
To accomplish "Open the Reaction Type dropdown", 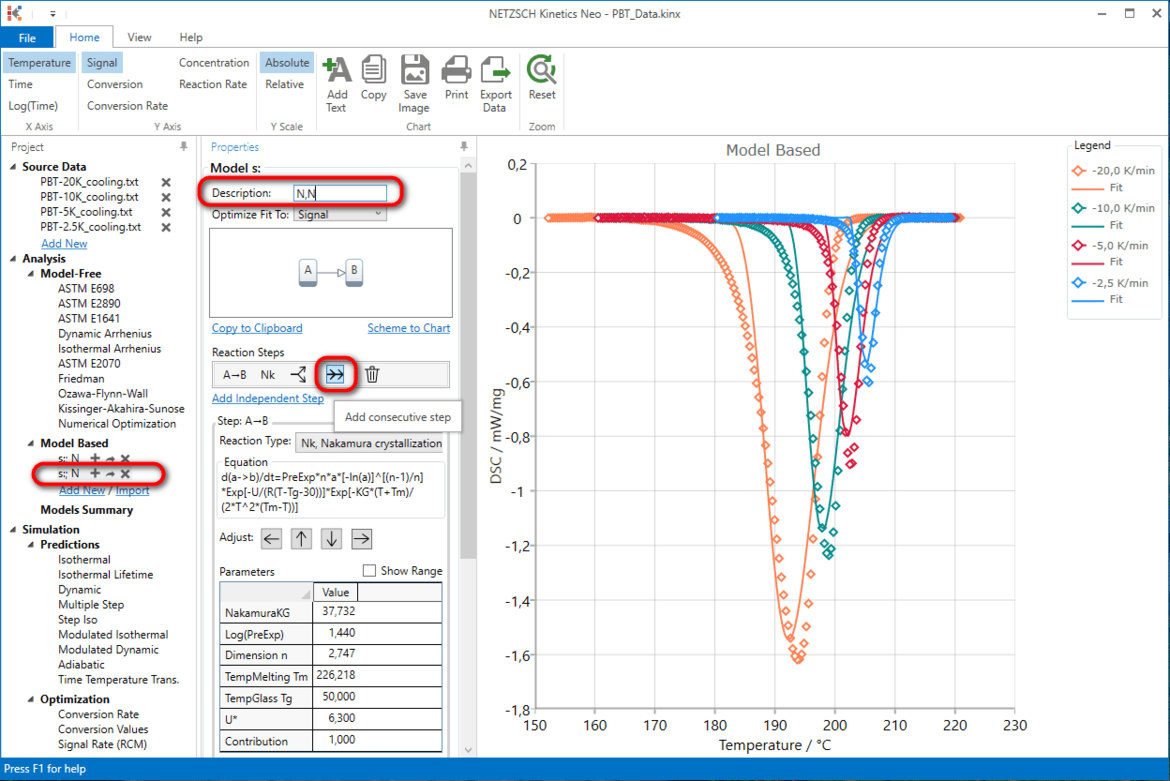I will click(371, 443).
